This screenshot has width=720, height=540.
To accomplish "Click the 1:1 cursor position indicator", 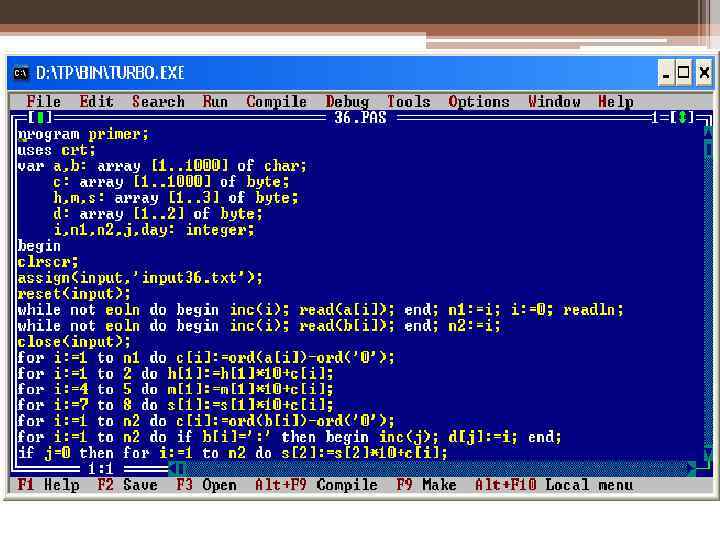I will [x=101, y=469].
